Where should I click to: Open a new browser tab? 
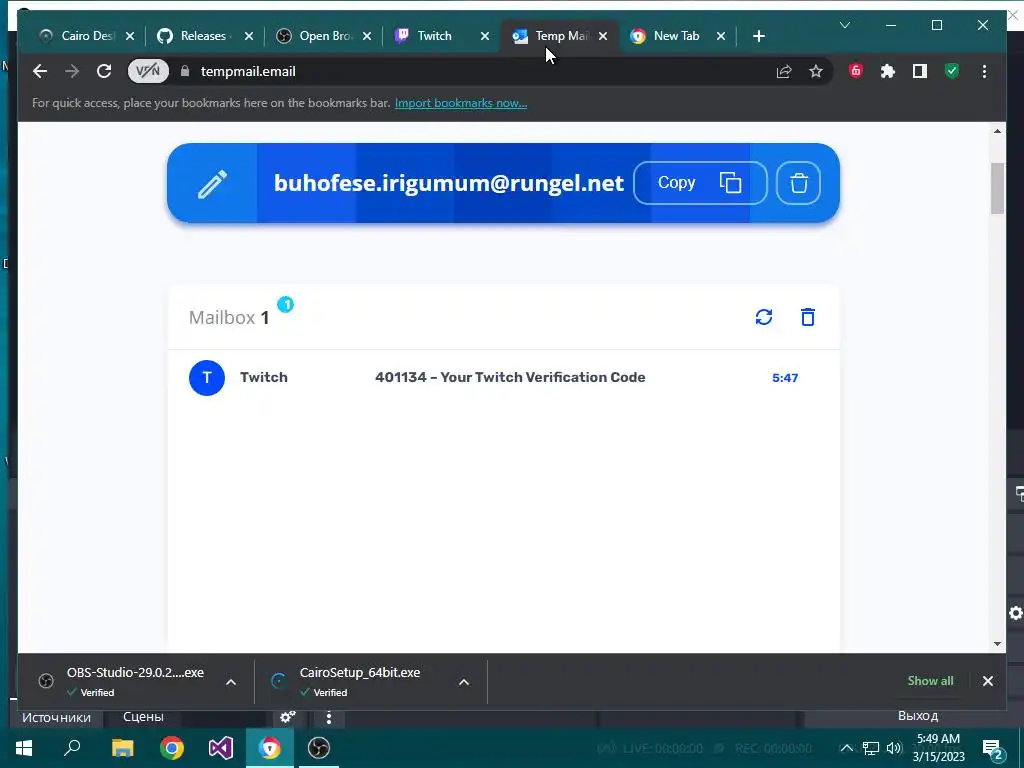(x=758, y=37)
